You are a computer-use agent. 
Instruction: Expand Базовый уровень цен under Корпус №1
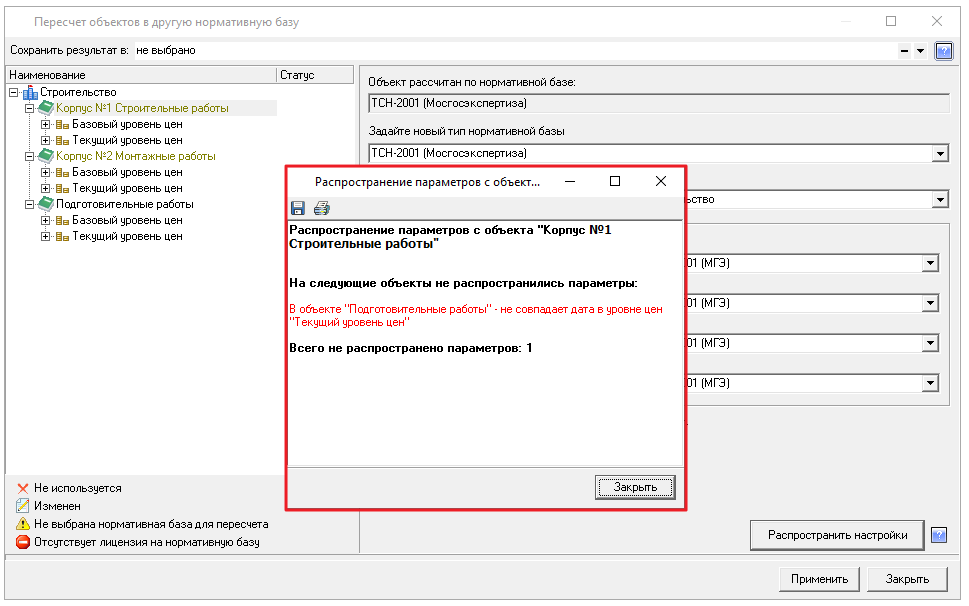tap(45, 124)
